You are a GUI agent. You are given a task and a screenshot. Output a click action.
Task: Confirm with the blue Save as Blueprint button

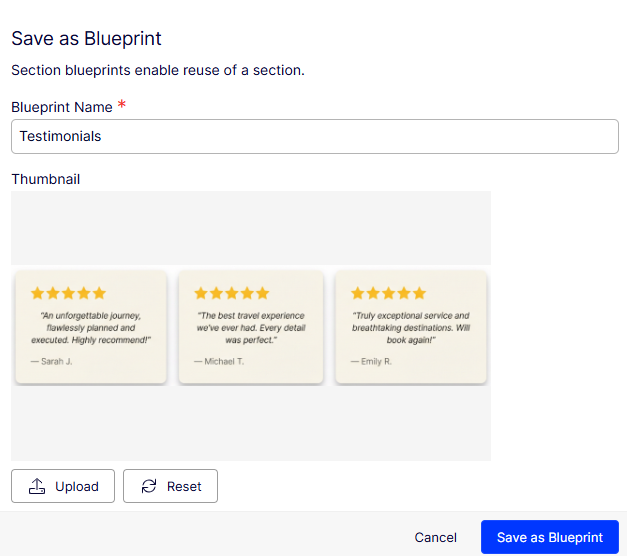(x=550, y=537)
